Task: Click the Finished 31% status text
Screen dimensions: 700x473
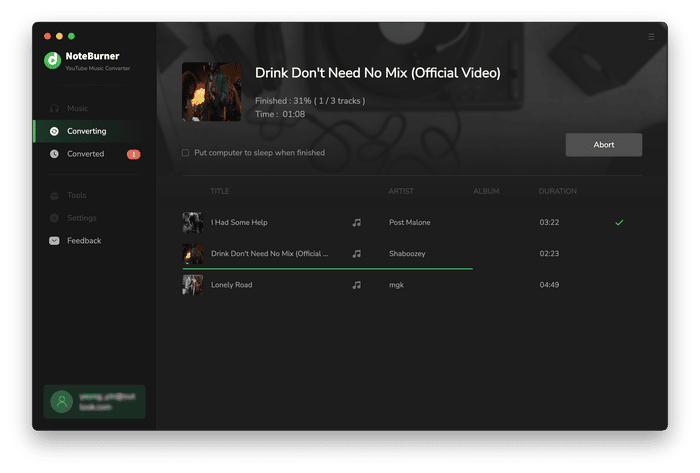Action: pos(310,101)
